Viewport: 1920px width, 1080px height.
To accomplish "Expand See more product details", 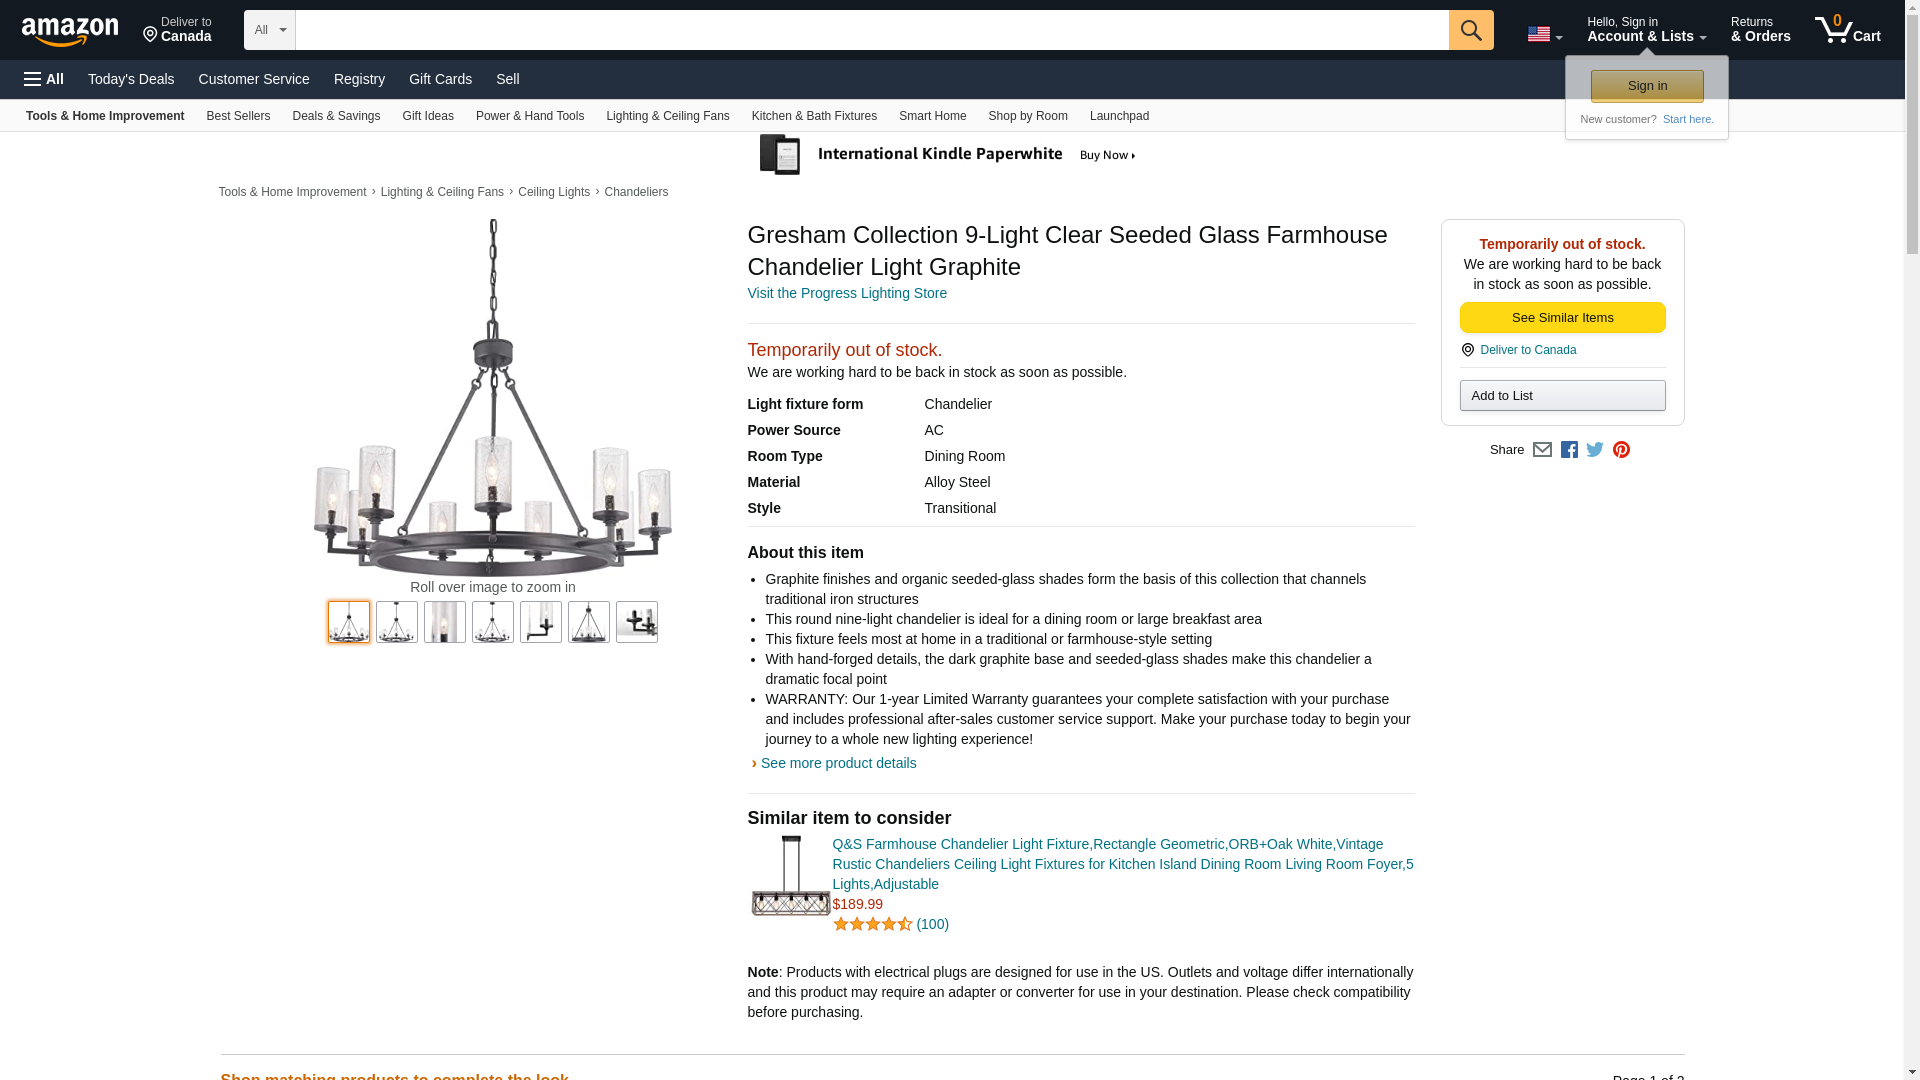I will pyautogui.click(x=838, y=763).
